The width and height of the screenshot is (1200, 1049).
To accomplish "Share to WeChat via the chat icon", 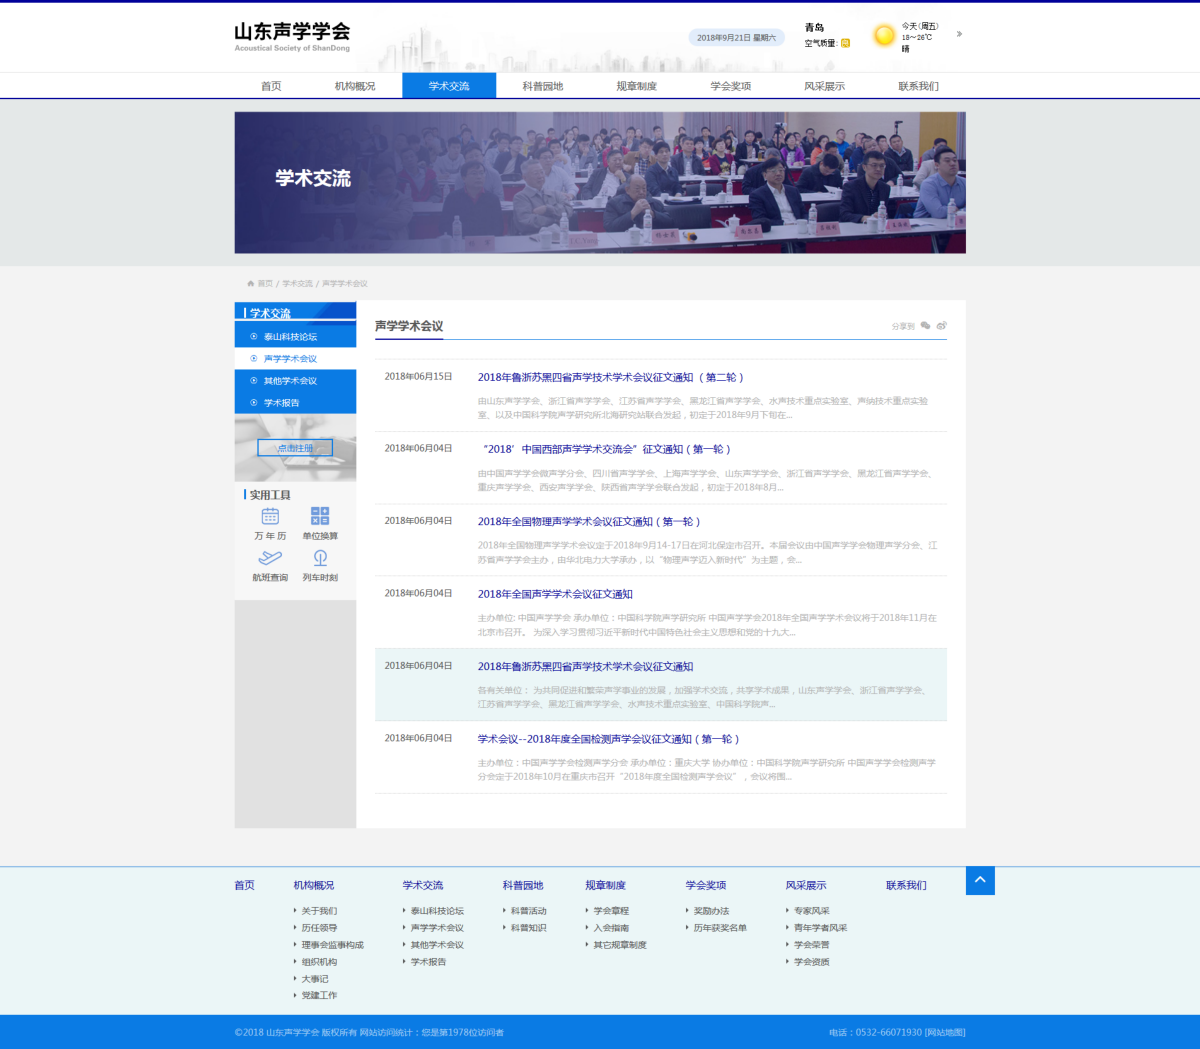I will point(926,326).
